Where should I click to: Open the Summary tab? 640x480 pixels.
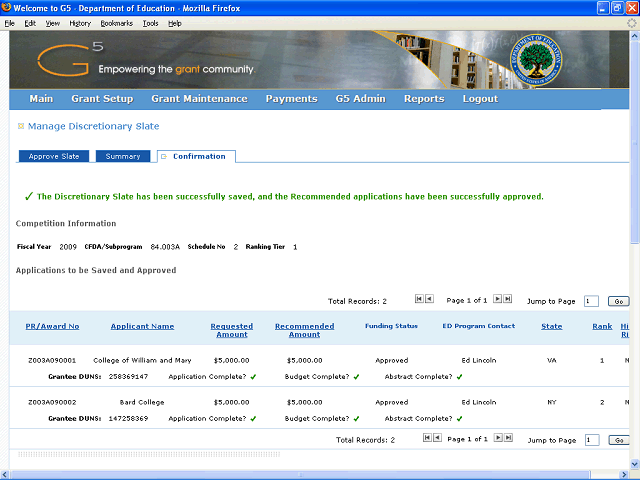click(x=123, y=157)
